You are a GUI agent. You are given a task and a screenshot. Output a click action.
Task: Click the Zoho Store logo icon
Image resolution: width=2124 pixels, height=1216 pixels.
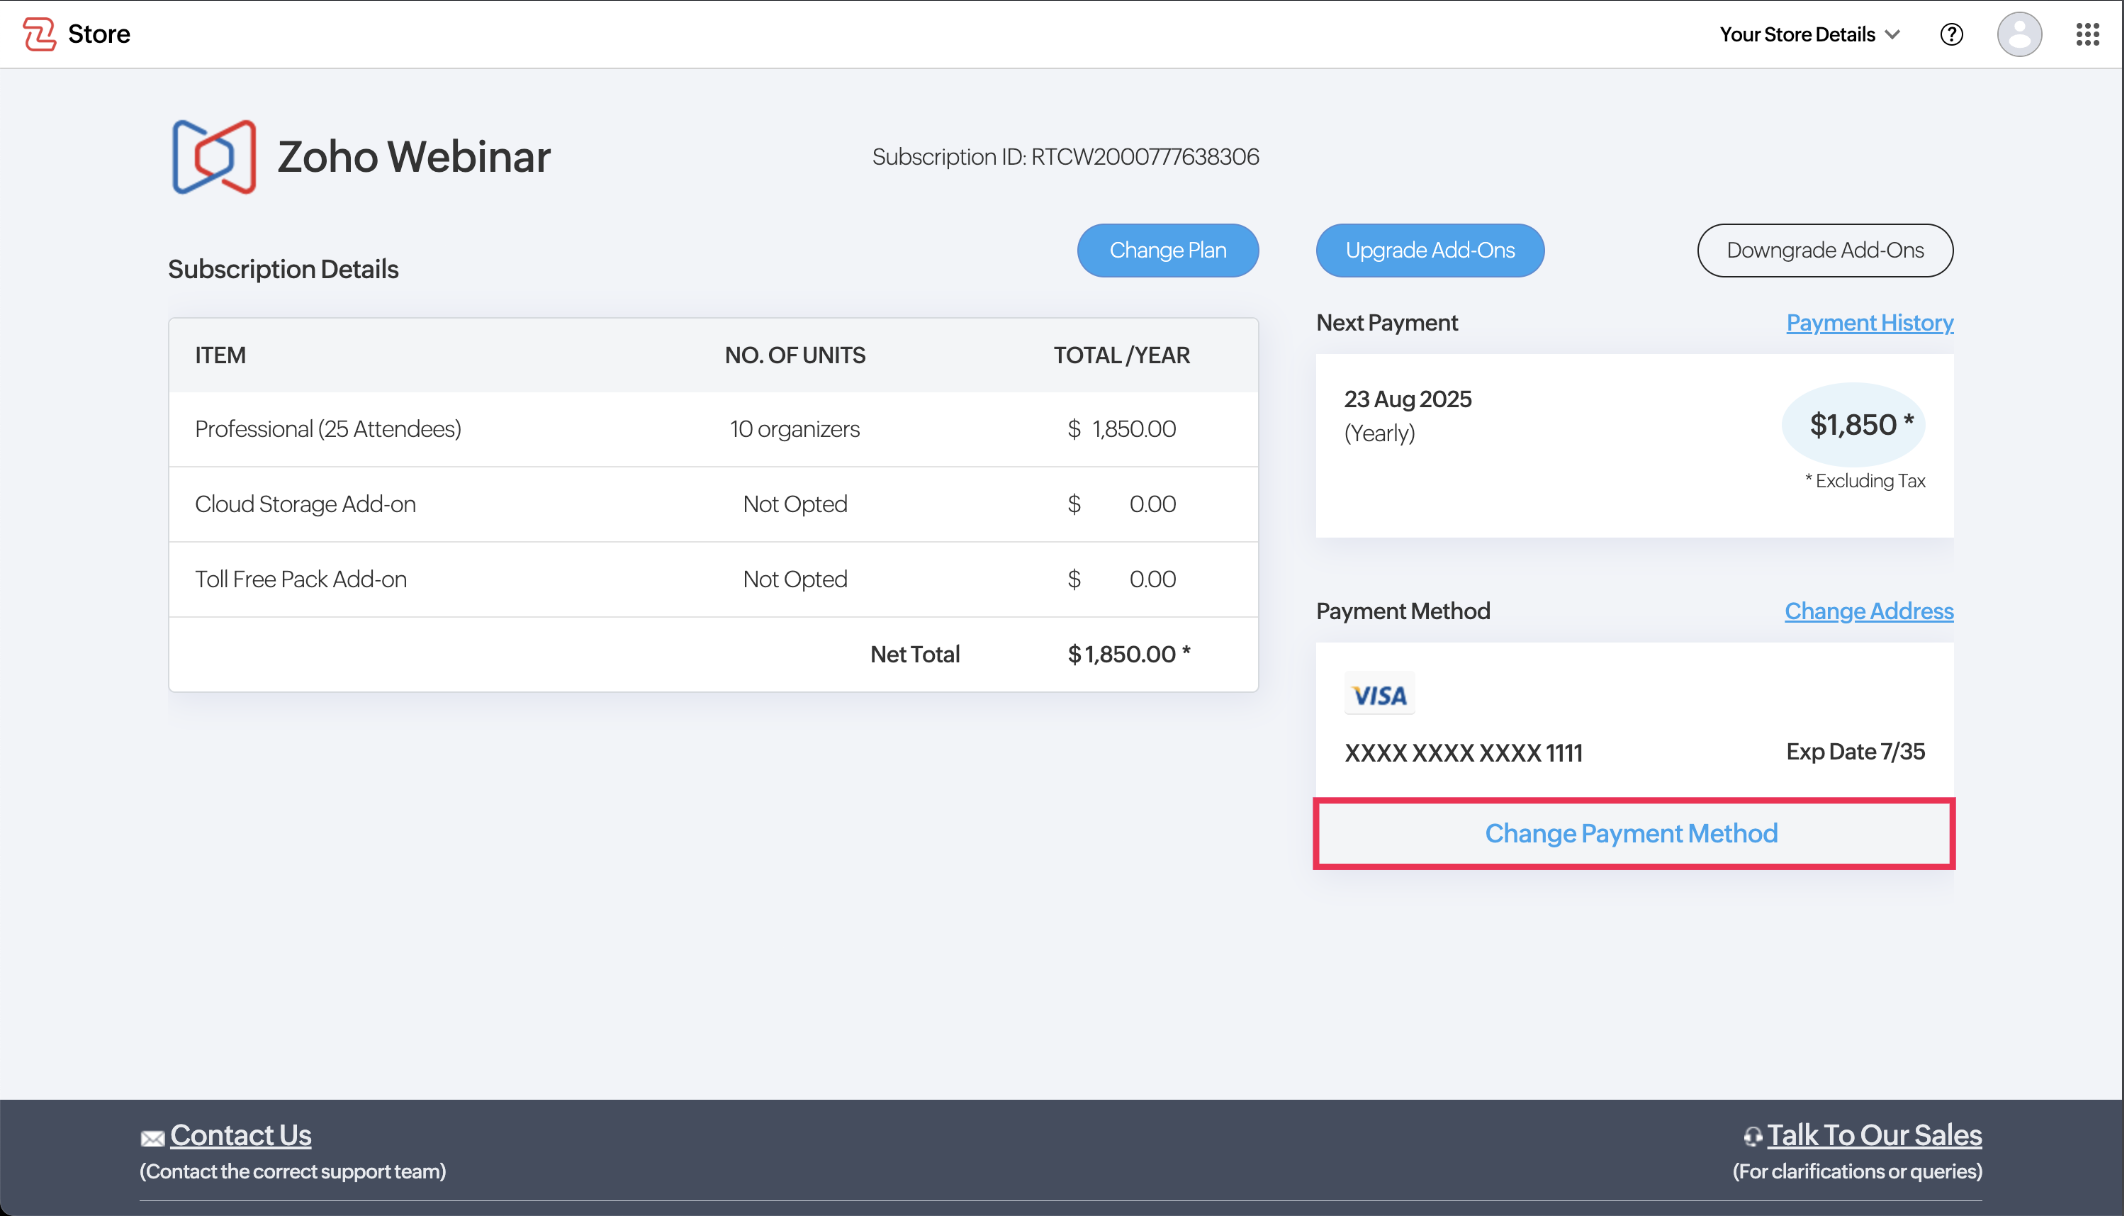[x=39, y=34]
